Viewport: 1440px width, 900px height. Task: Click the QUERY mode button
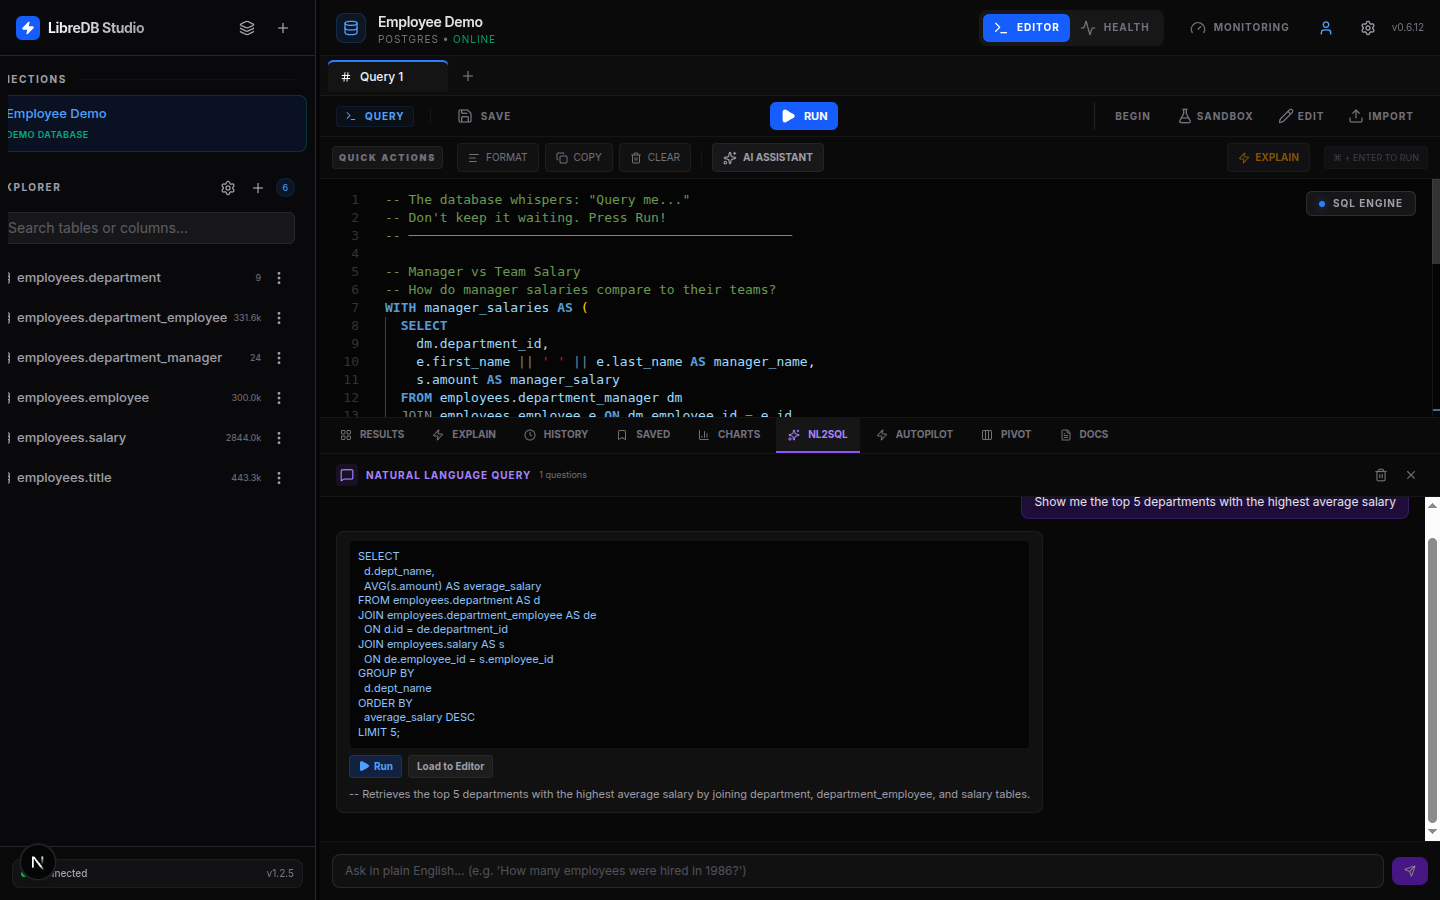point(375,116)
